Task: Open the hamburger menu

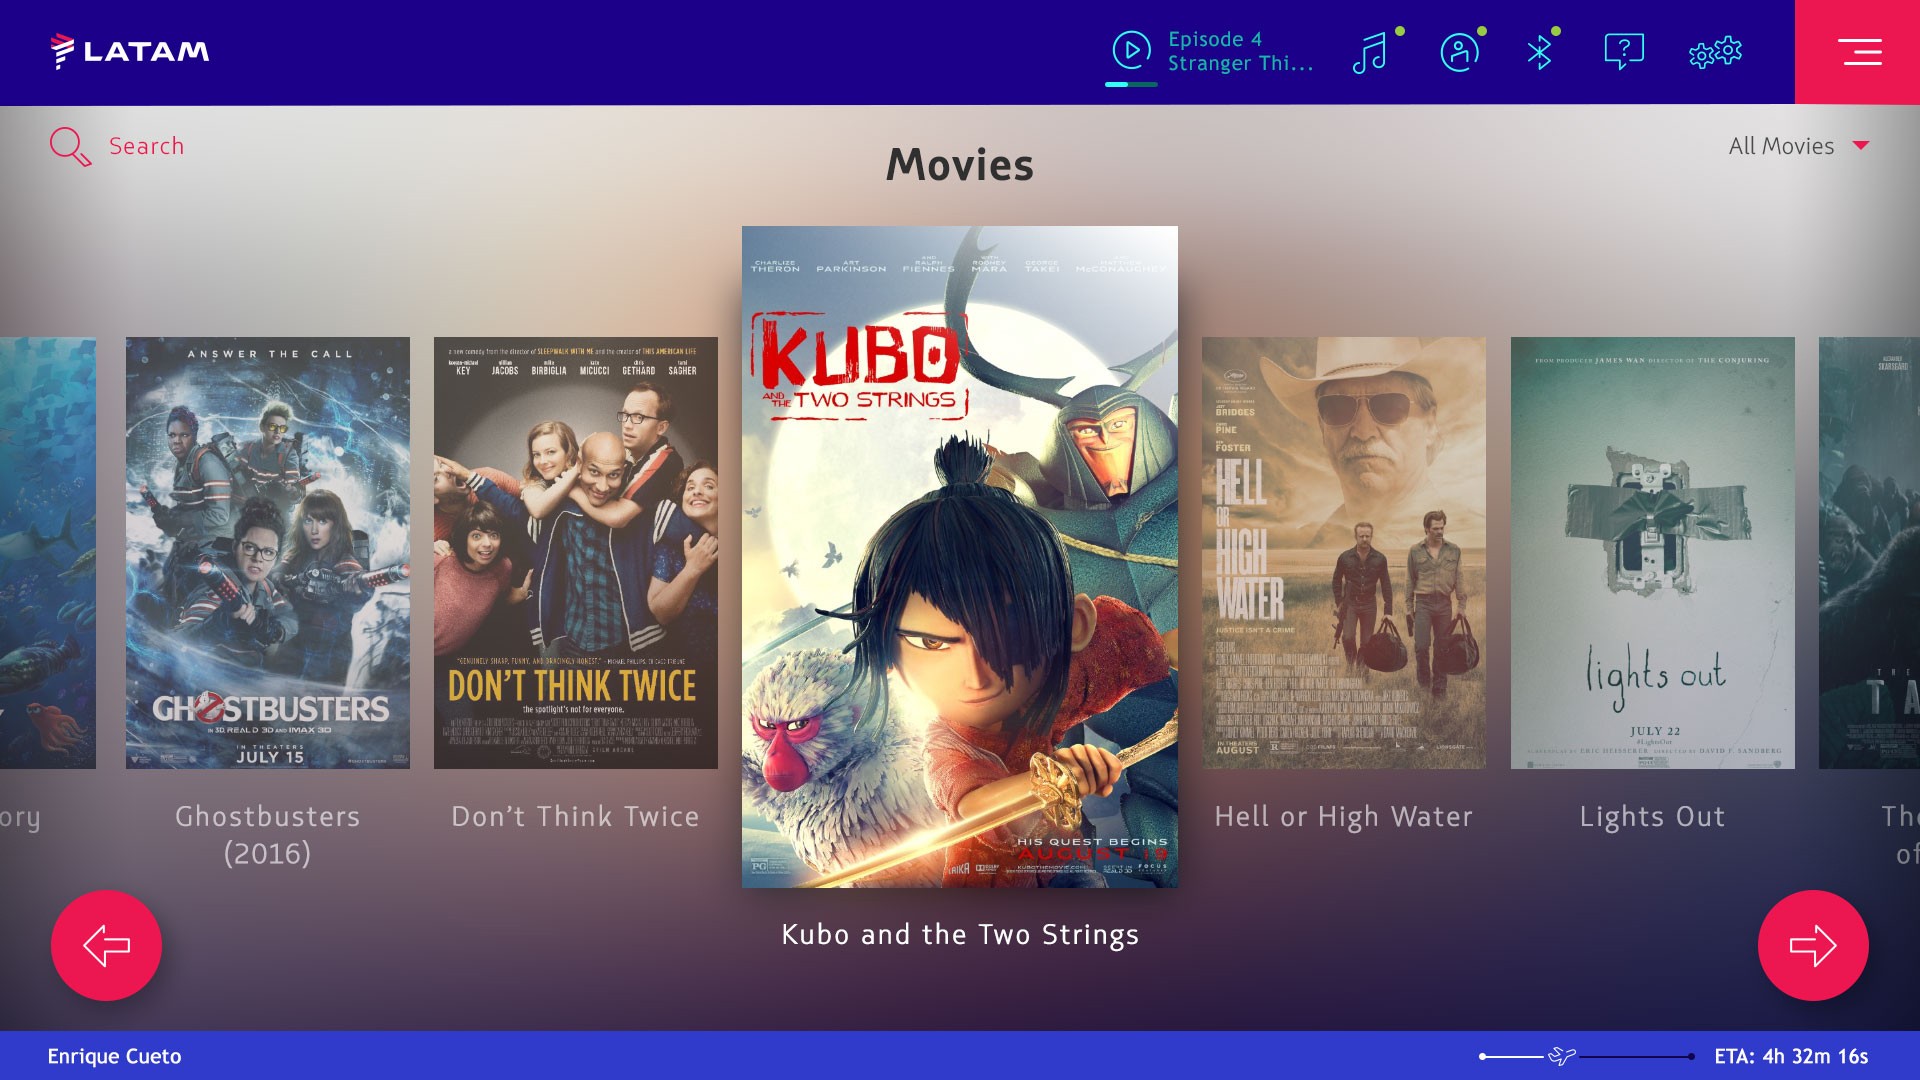Action: click(1858, 52)
